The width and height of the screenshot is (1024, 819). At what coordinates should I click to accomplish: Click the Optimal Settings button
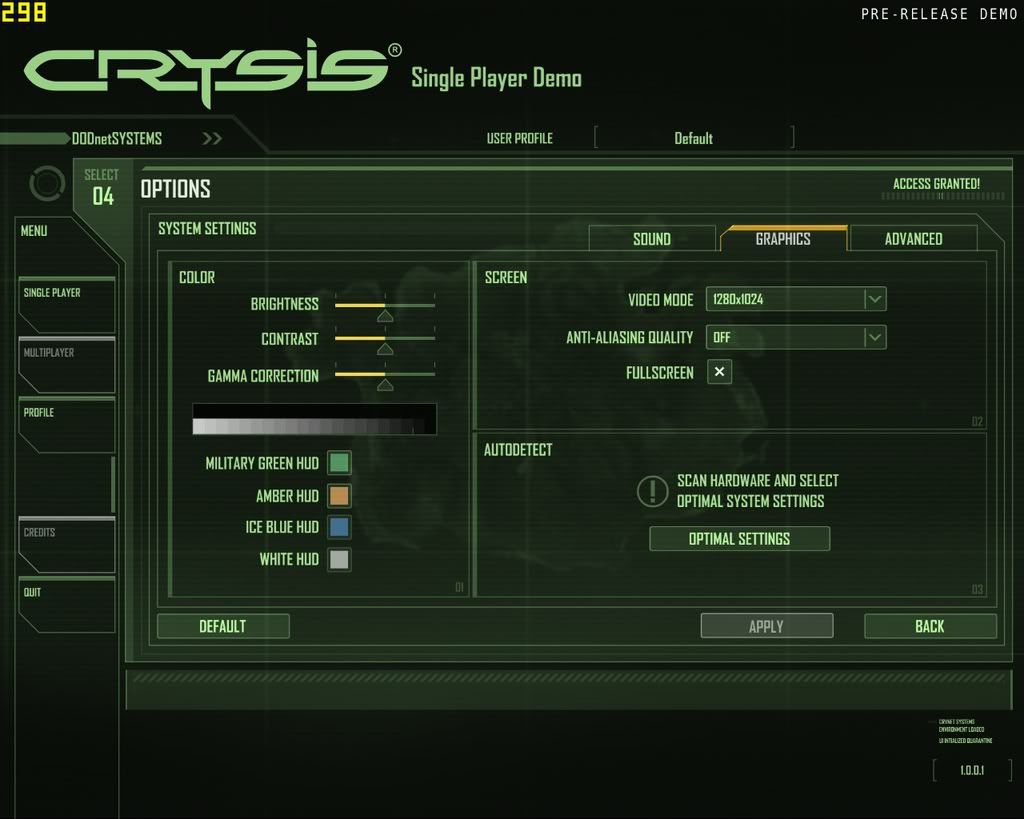(739, 539)
